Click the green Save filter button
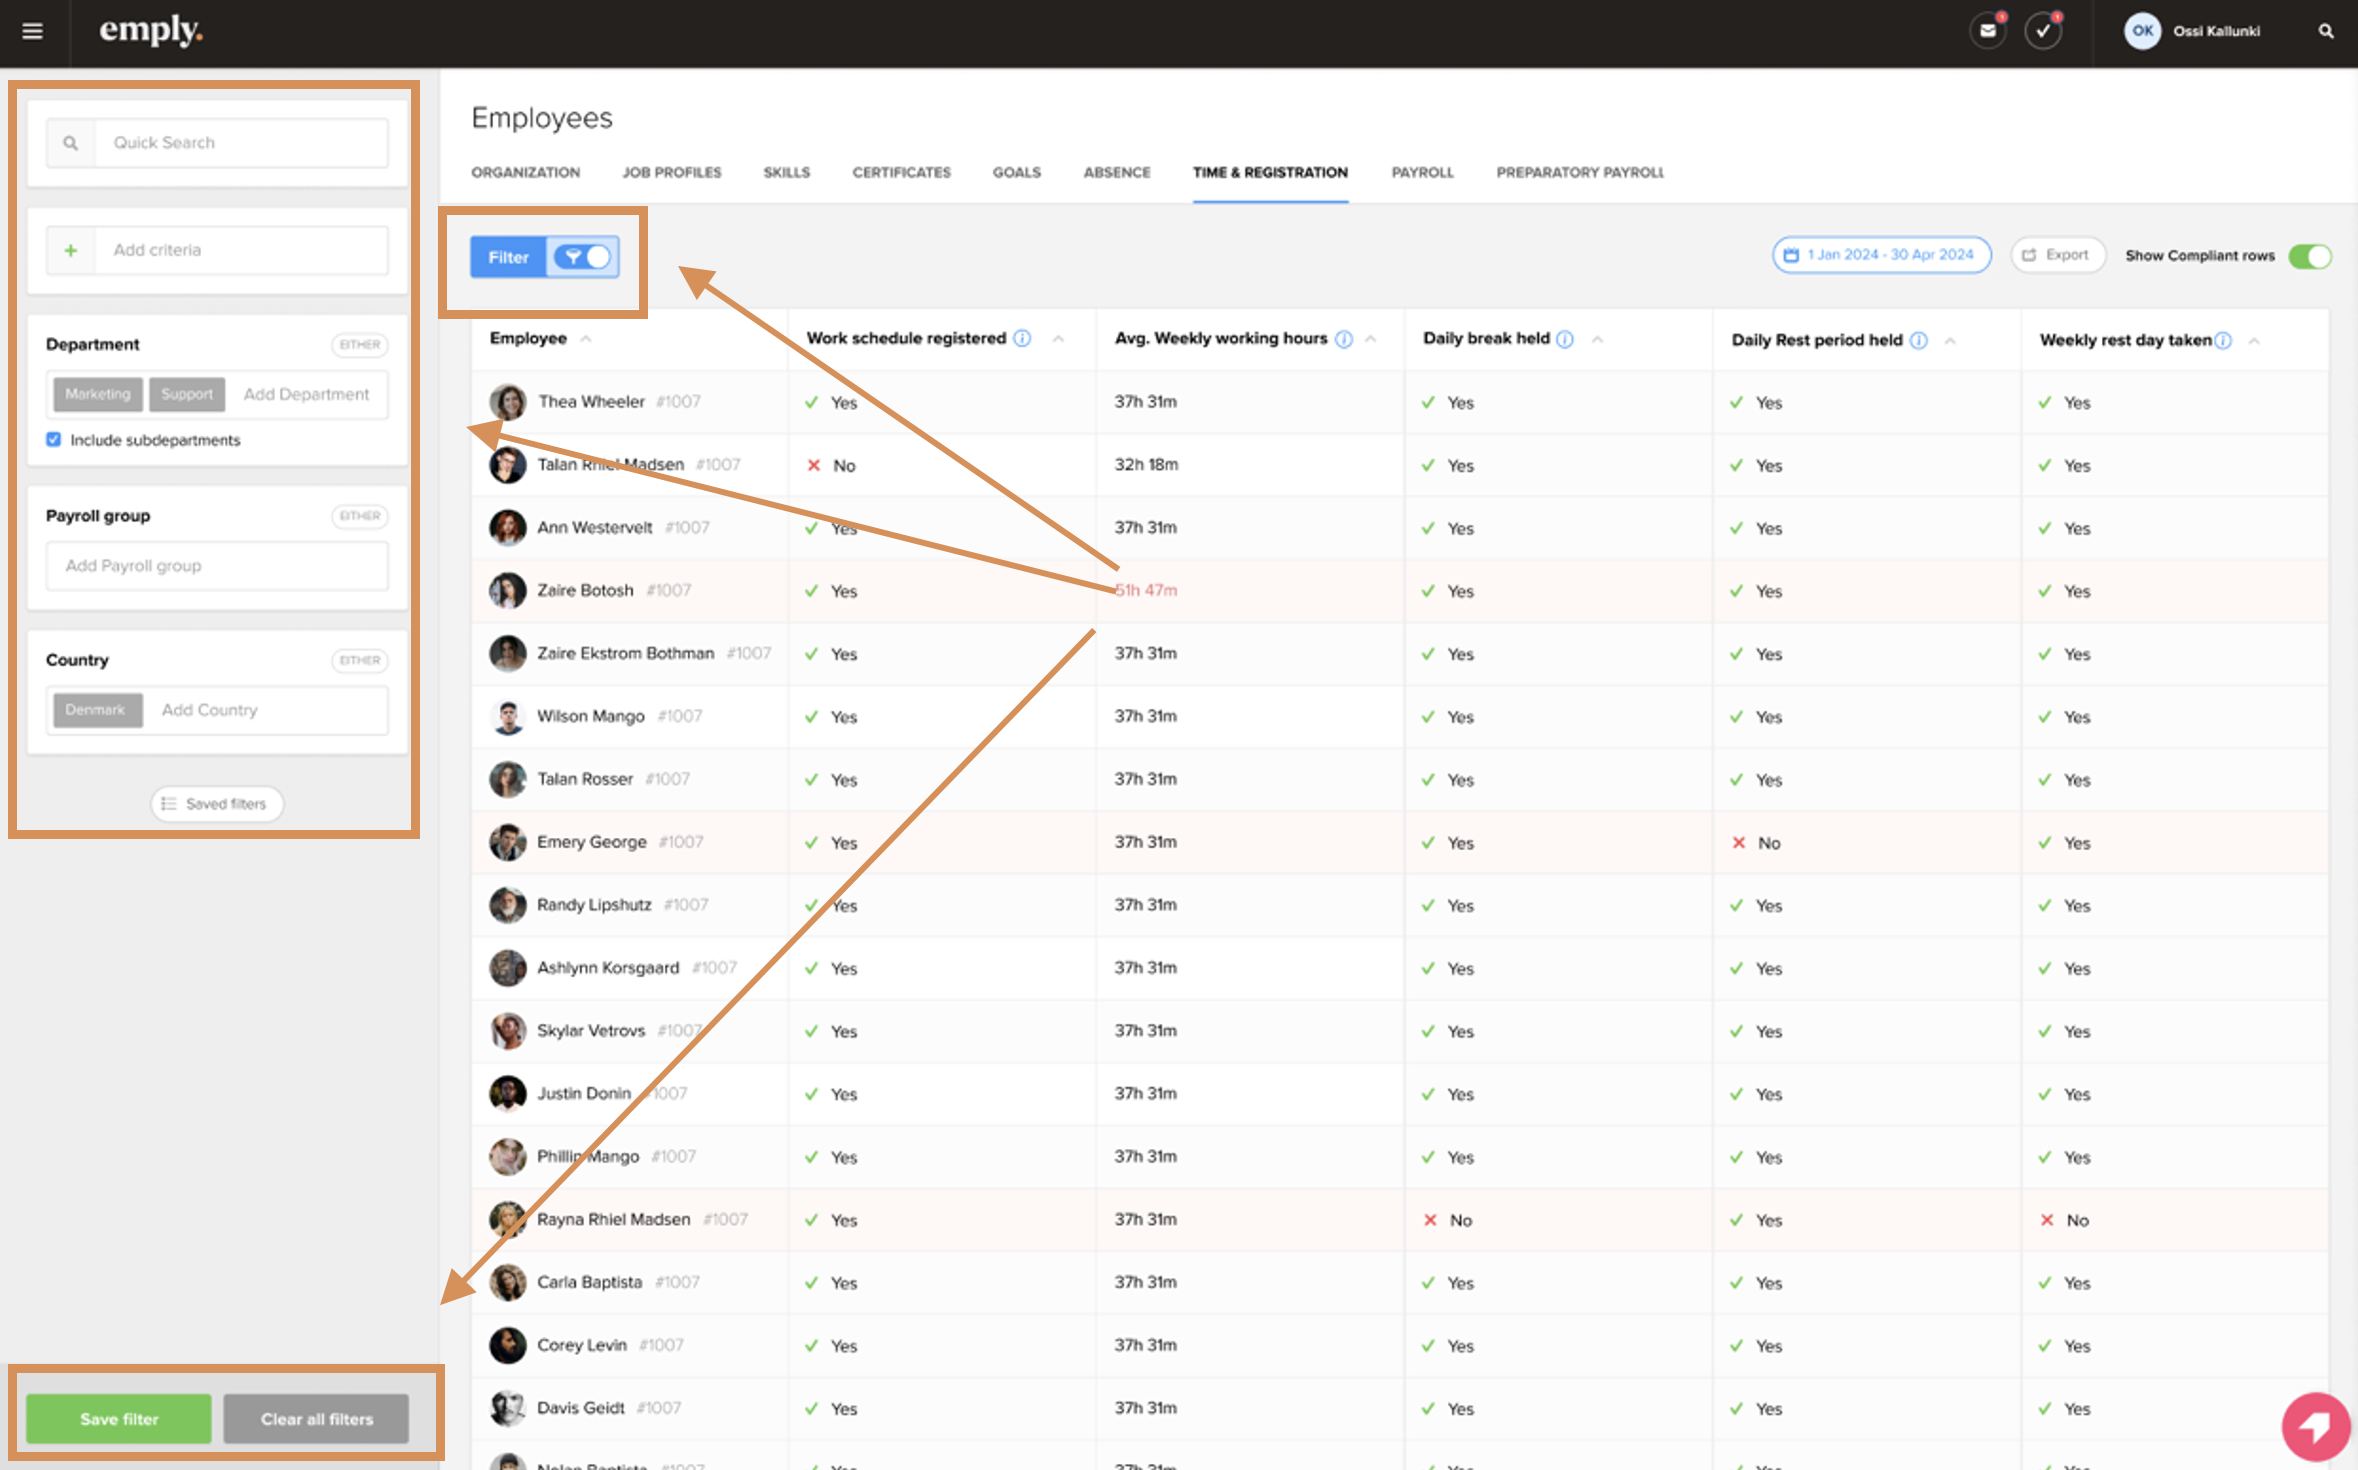This screenshot has width=2358, height=1470. click(119, 1418)
